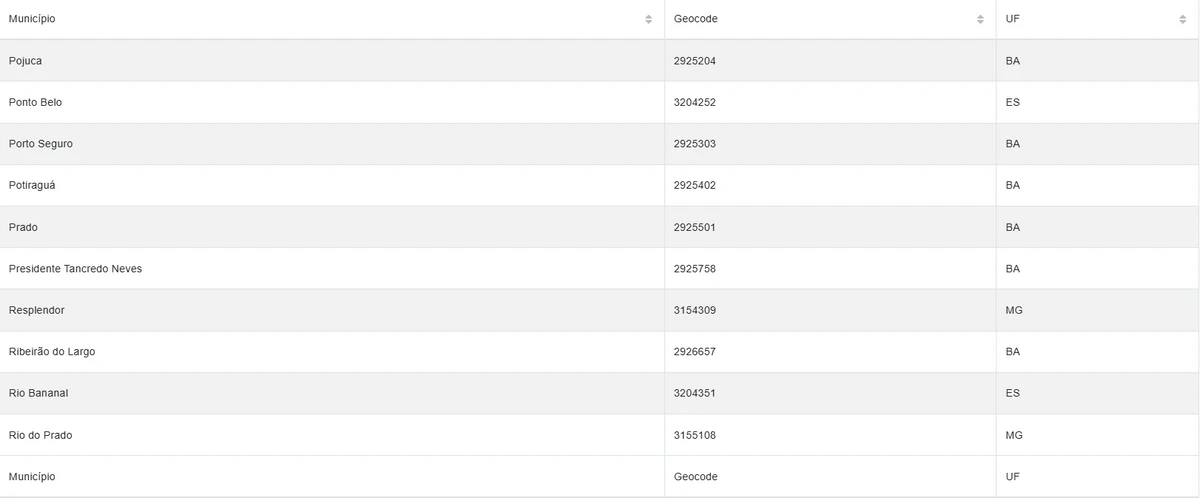
Task: Select geocode value 3204252
Action: coord(695,102)
